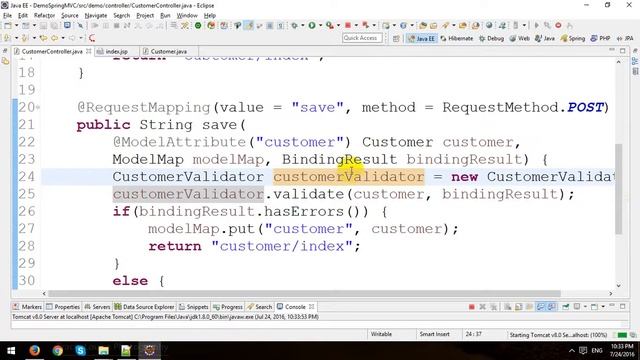Switch to the Hibernate perspective
Screen dimensions: 640x360
pos(457,38)
